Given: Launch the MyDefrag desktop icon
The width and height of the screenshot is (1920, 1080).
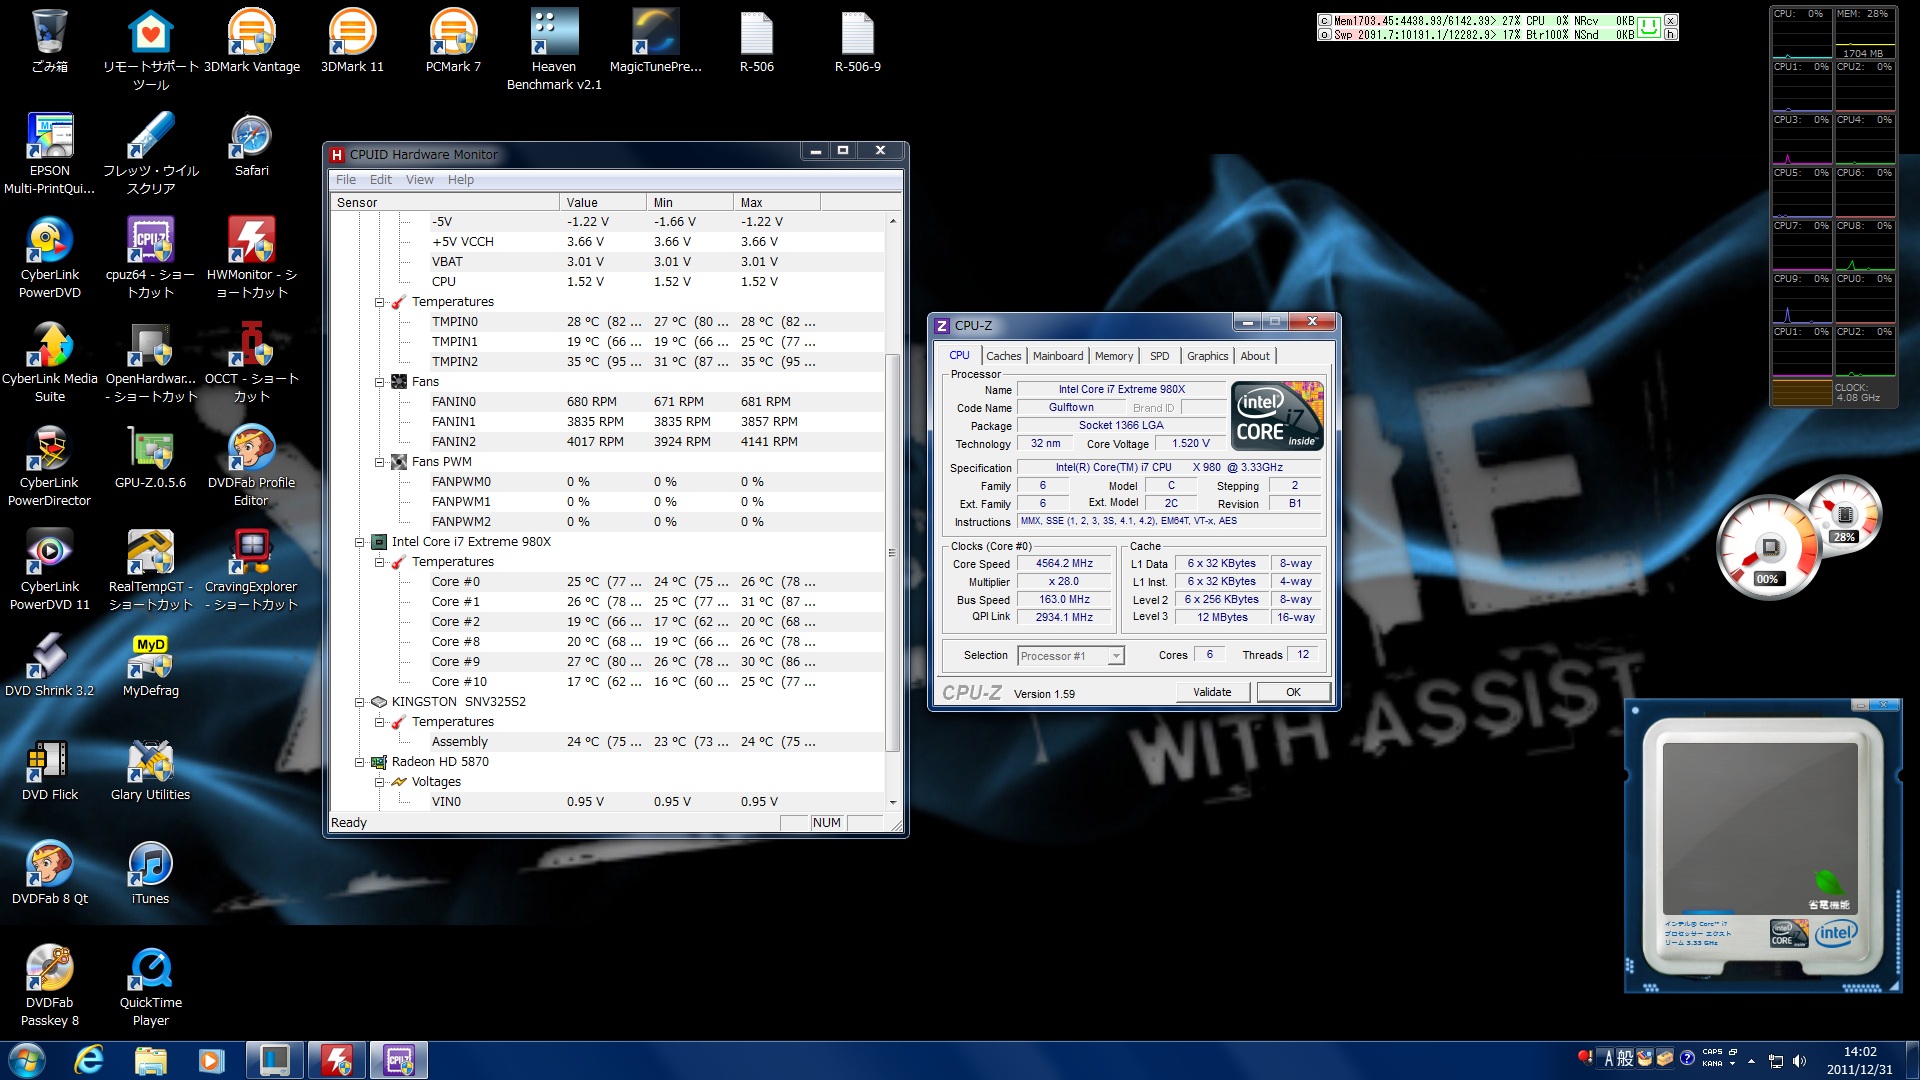Looking at the screenshot, I should click(150, 658).
